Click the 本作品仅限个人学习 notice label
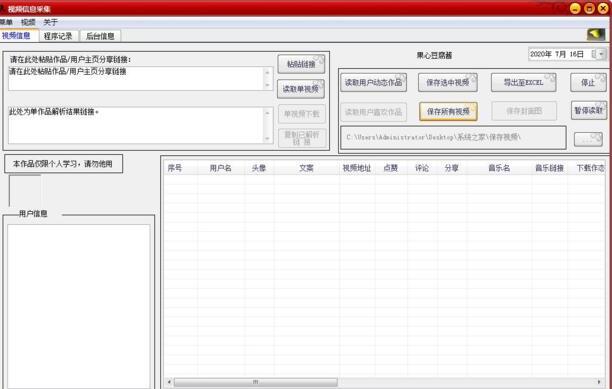The image size is (612, 389). (x=63, y=164)
